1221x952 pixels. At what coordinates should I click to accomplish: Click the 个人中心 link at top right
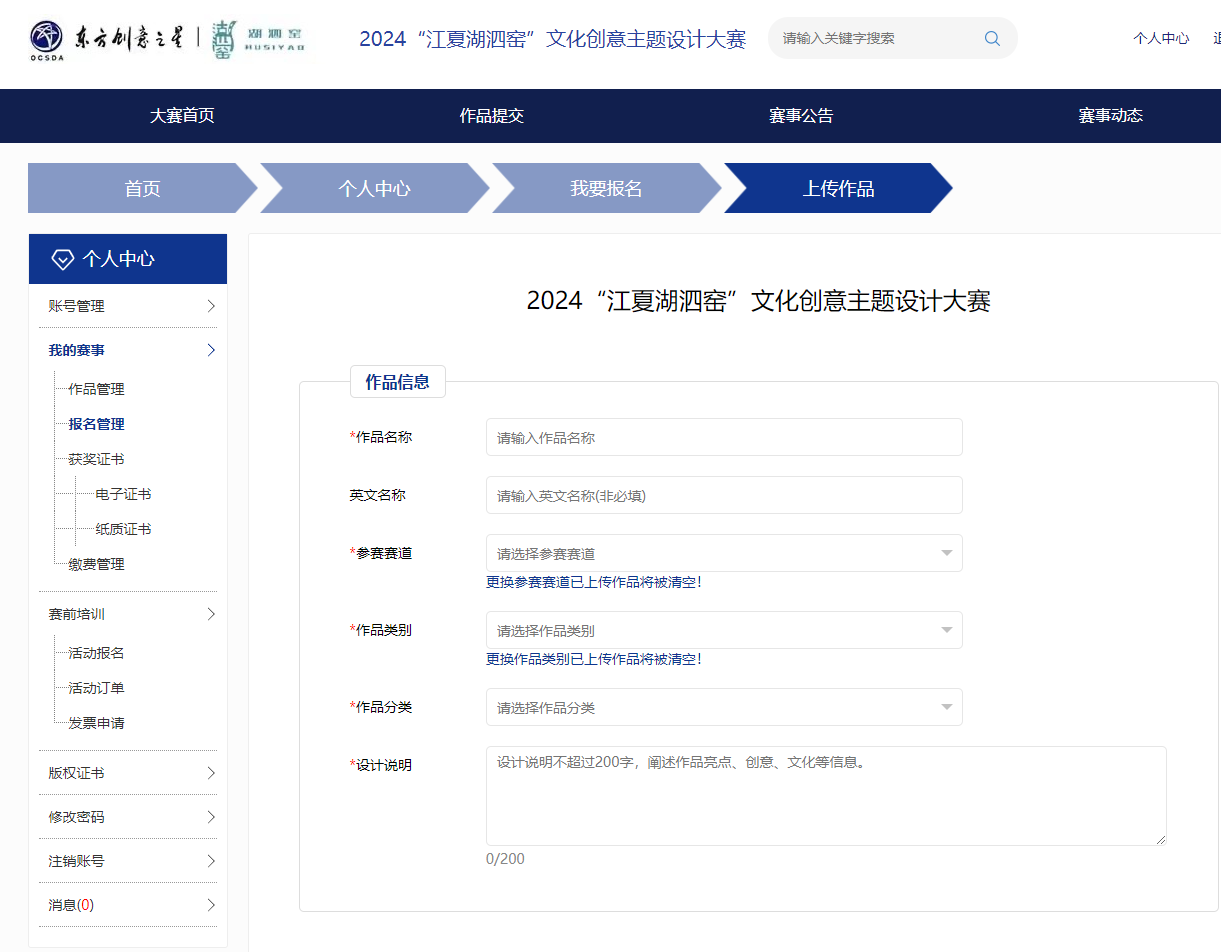(x=1160, y=38)
